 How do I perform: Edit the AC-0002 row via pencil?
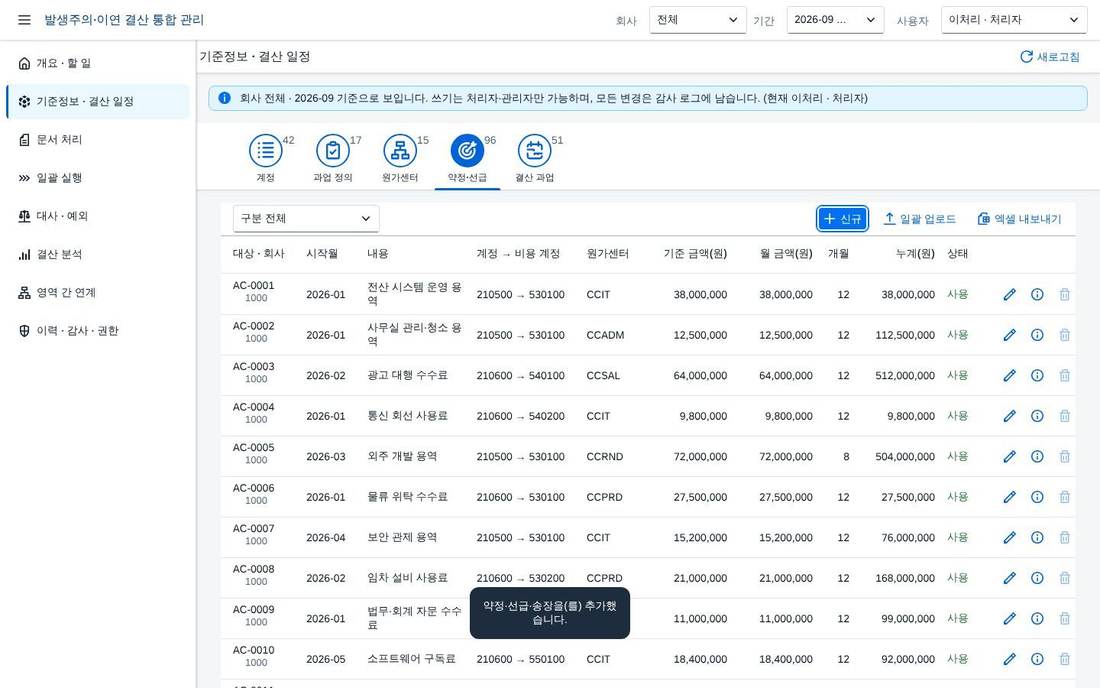tap(1010, 335)
